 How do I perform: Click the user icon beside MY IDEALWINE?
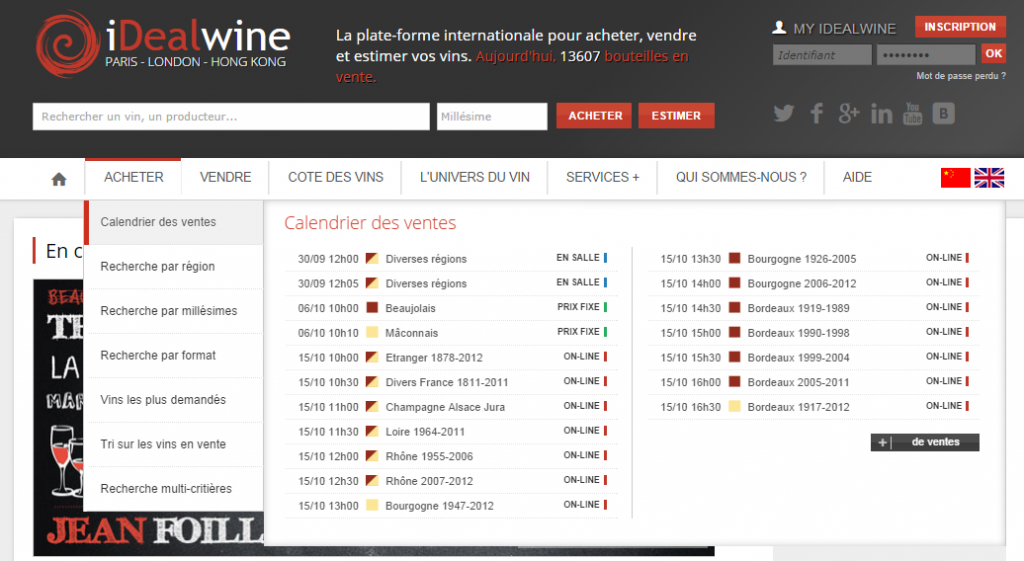[778, 27]
